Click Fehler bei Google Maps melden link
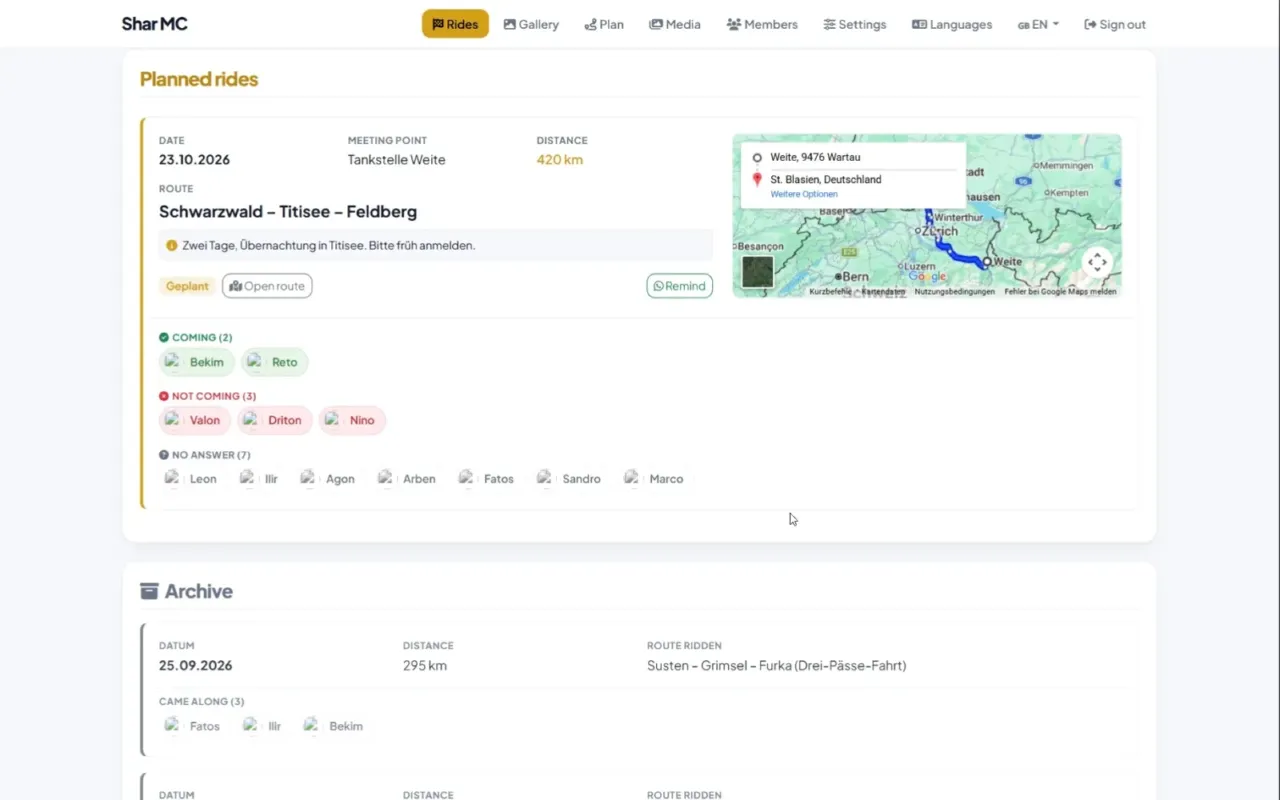Viewport: 1280px width, 800px height. [1060, 292]
